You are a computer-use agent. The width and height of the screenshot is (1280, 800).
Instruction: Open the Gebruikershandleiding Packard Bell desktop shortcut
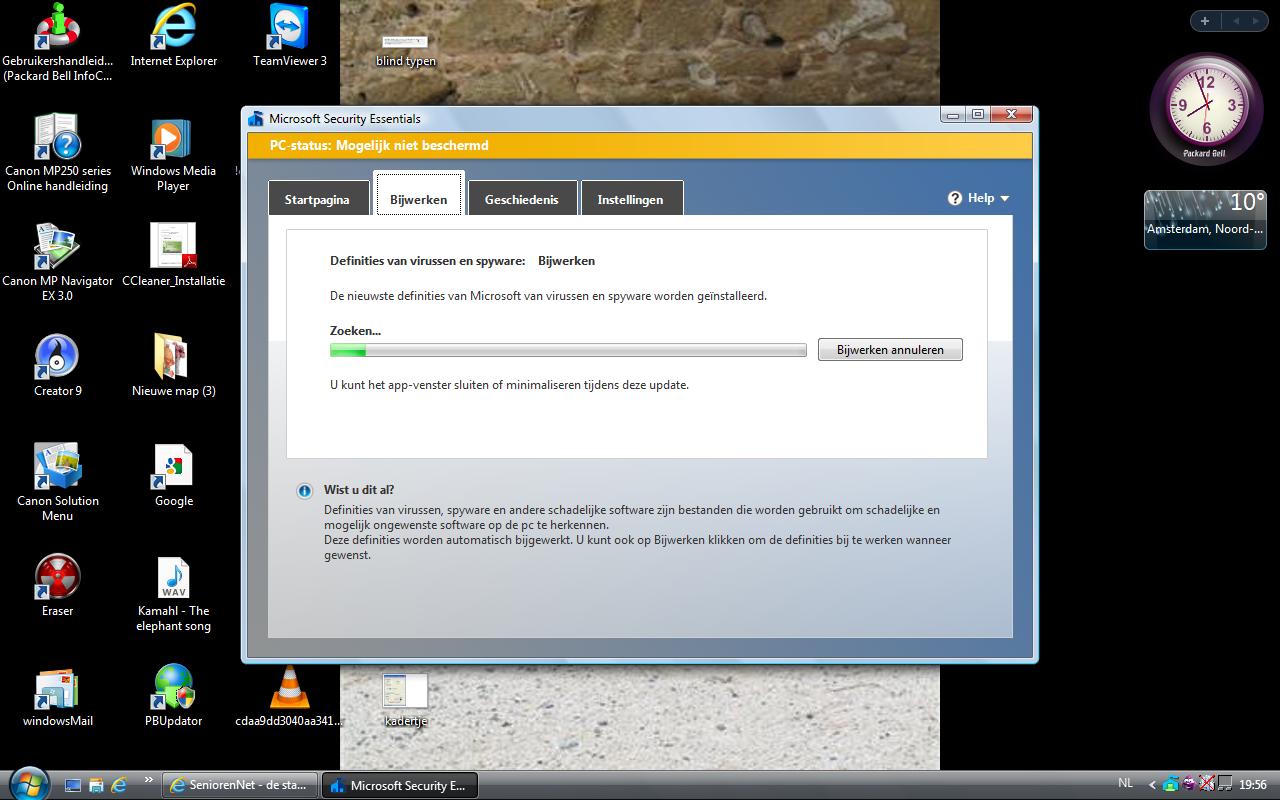[57, 42]
